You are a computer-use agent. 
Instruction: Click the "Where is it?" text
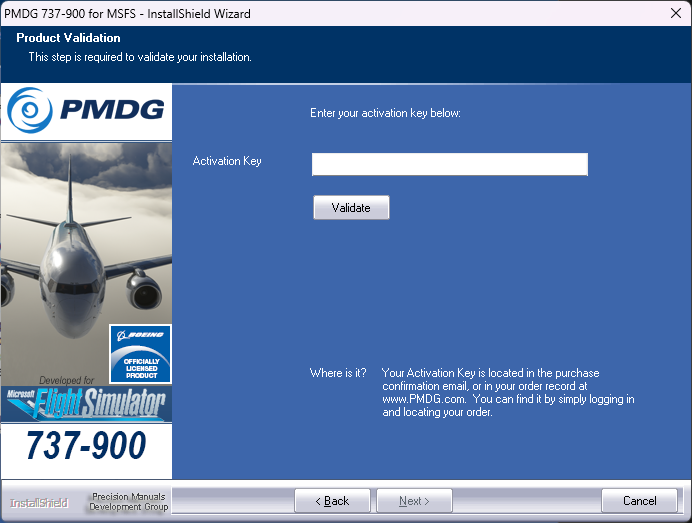(x=338, y=373)
